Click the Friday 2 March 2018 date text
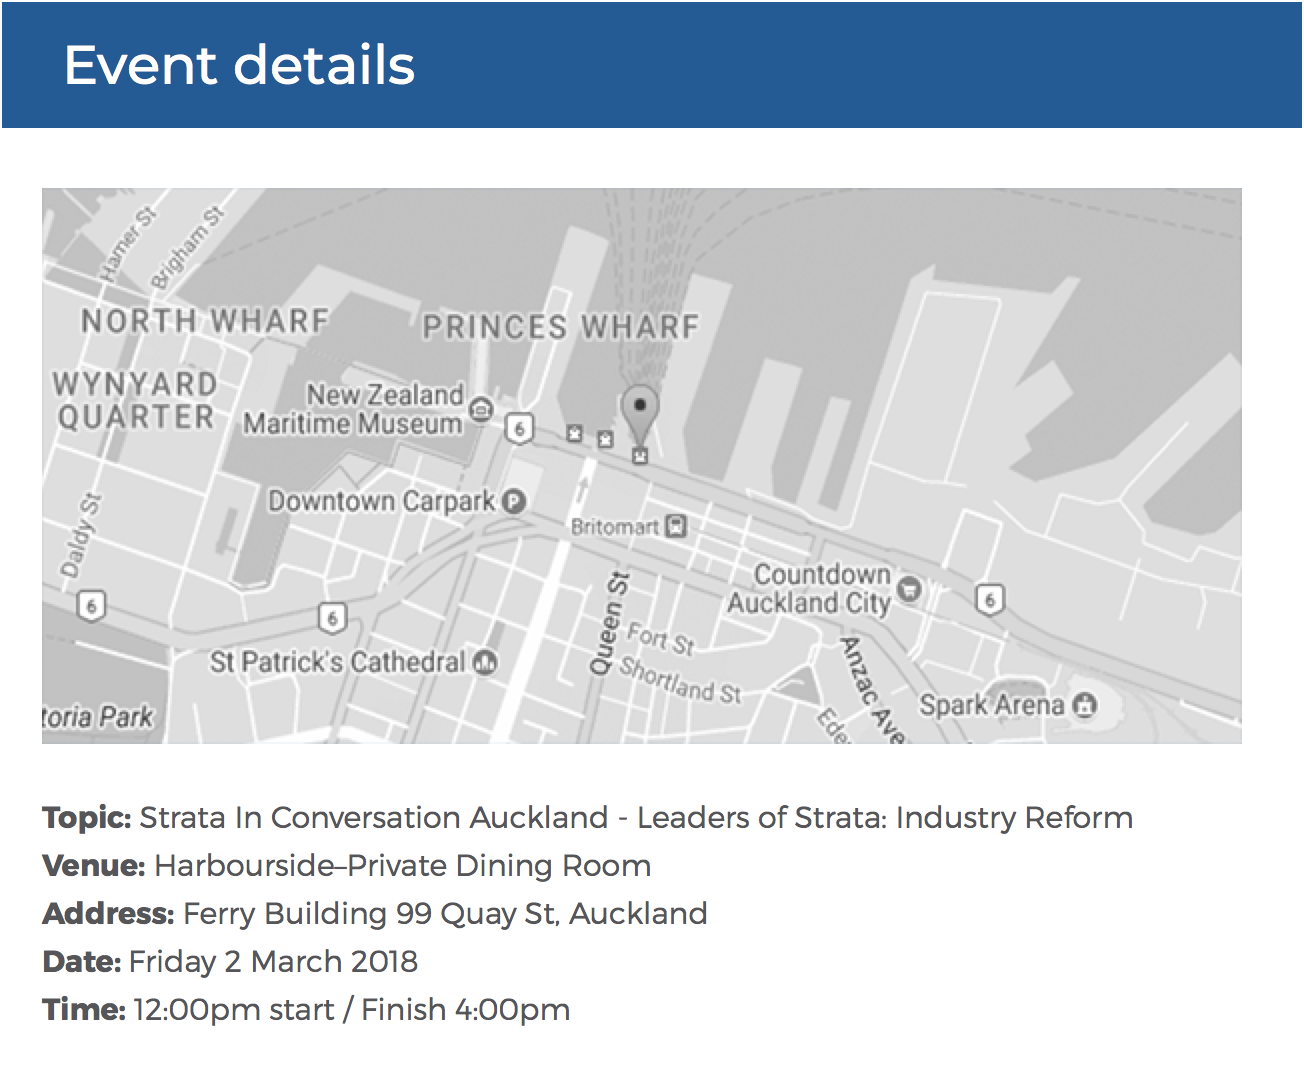This screenshot has height=1074, width=1304. tap(273, 961)
